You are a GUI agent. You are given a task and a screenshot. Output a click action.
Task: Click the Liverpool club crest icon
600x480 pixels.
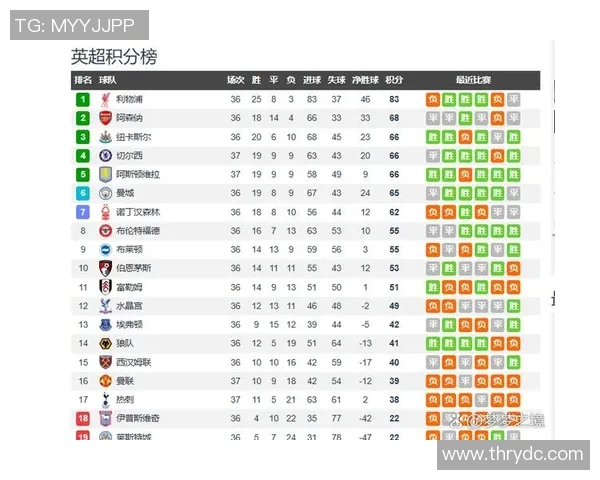click(105, 99)
